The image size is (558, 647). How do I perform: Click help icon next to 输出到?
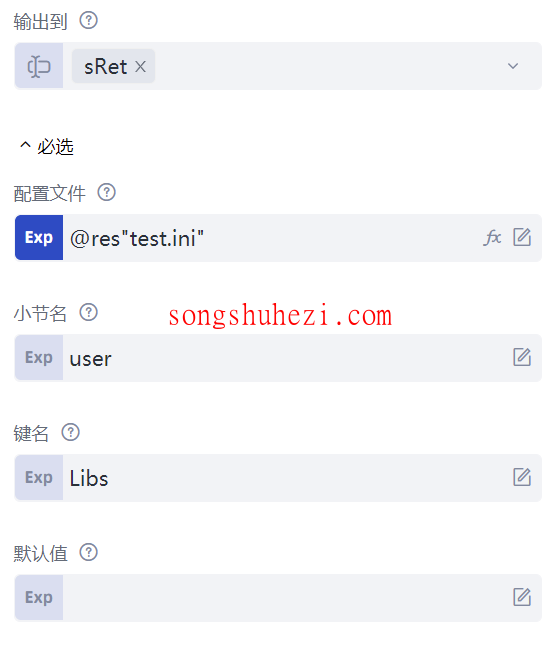click(x=88, y=20)
